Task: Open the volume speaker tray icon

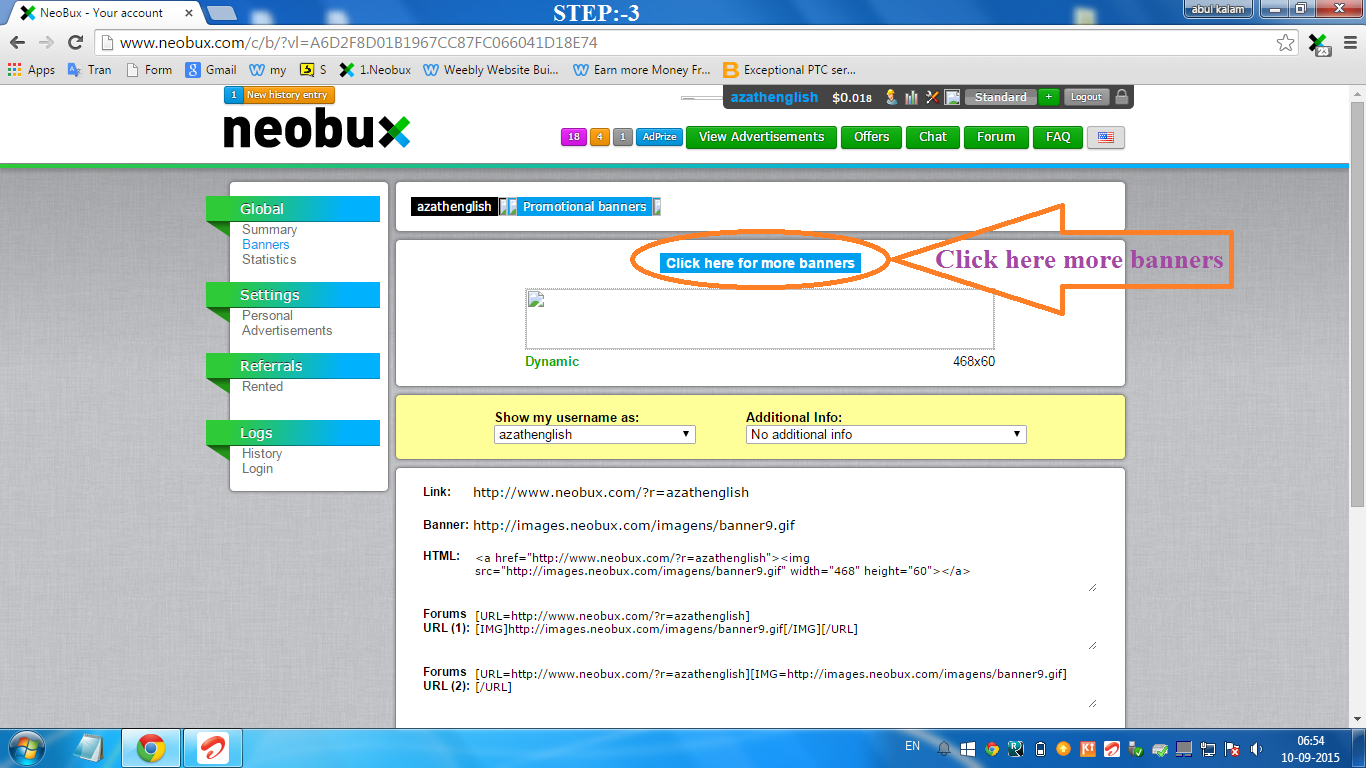Action: coord(1256,749)
